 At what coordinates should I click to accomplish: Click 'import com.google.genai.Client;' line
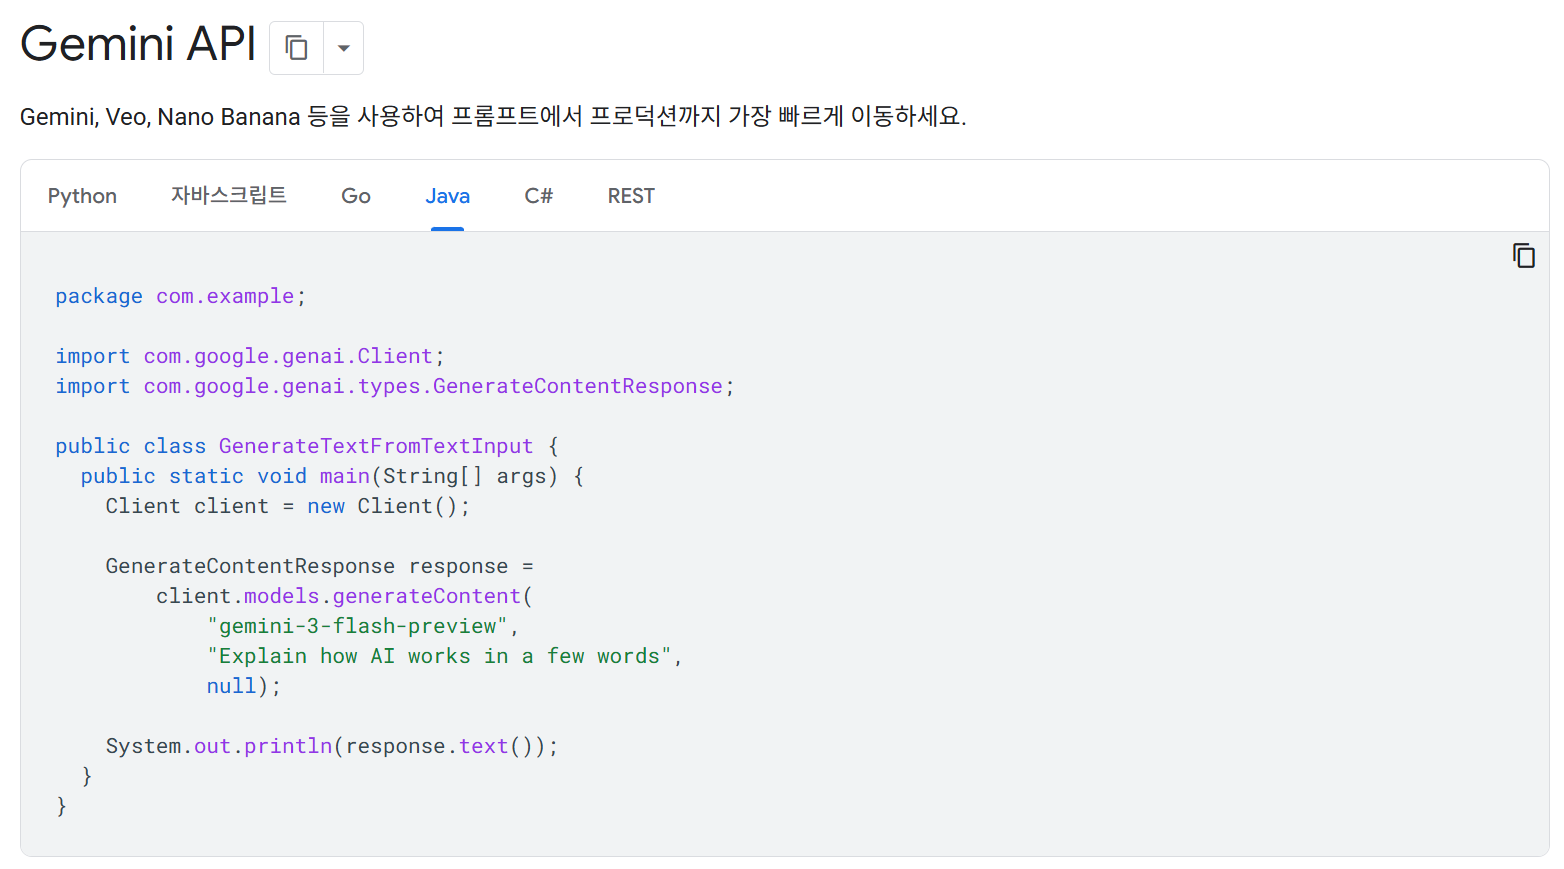point(250,356)
